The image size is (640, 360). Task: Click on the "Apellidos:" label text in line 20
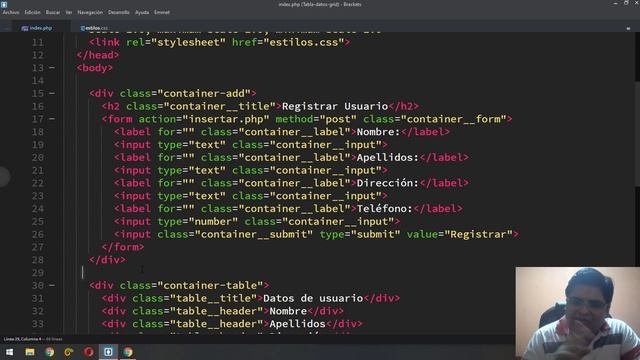[388, 158]
